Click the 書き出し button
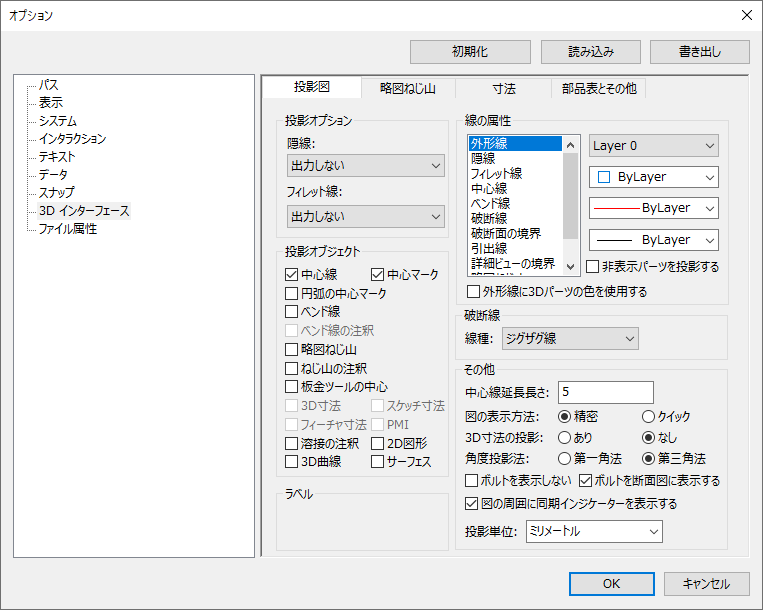763x610 pixels. 700,52
